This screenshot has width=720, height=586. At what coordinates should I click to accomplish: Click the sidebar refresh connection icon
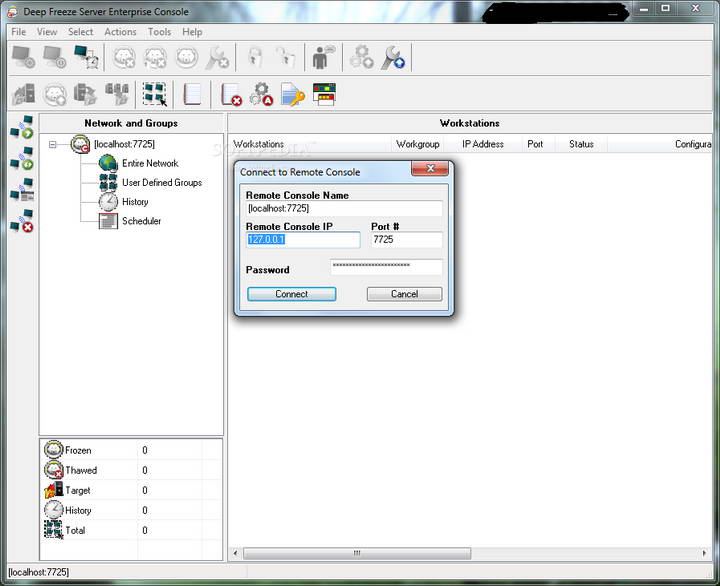tap(22, 158)
